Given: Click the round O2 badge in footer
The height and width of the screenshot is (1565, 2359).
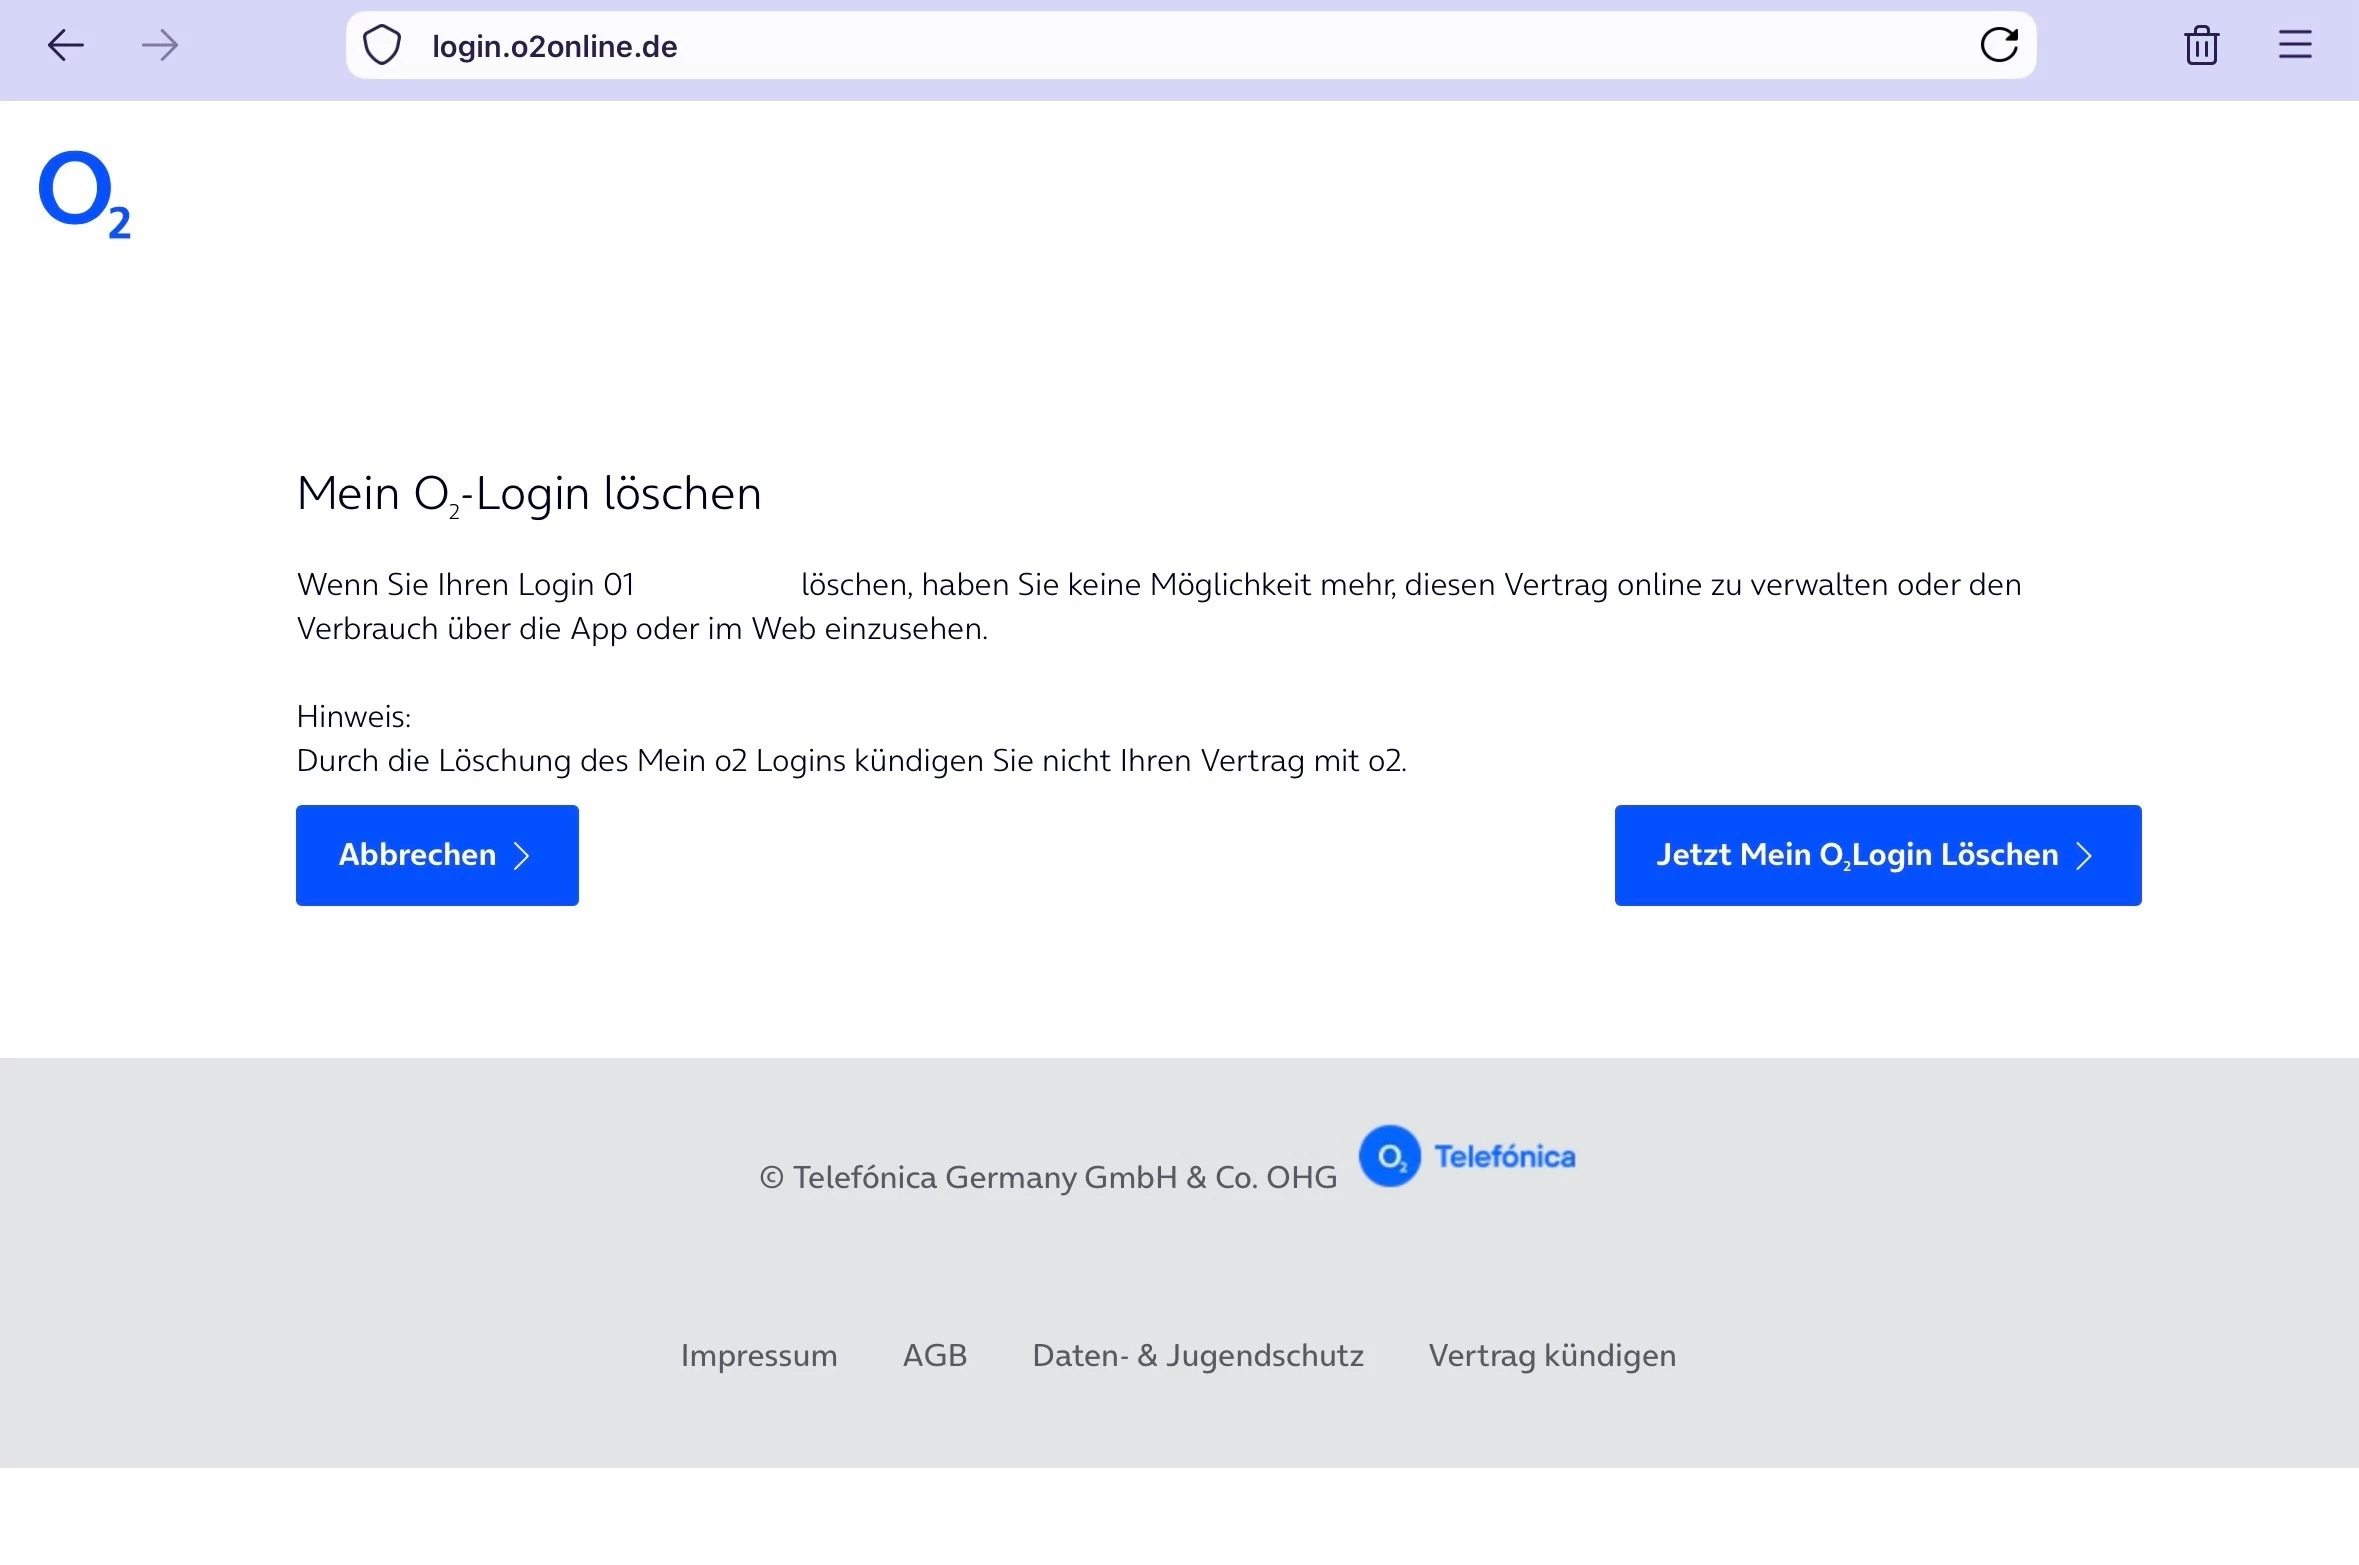Looking at the screenshot, I should [1389, 1156].
